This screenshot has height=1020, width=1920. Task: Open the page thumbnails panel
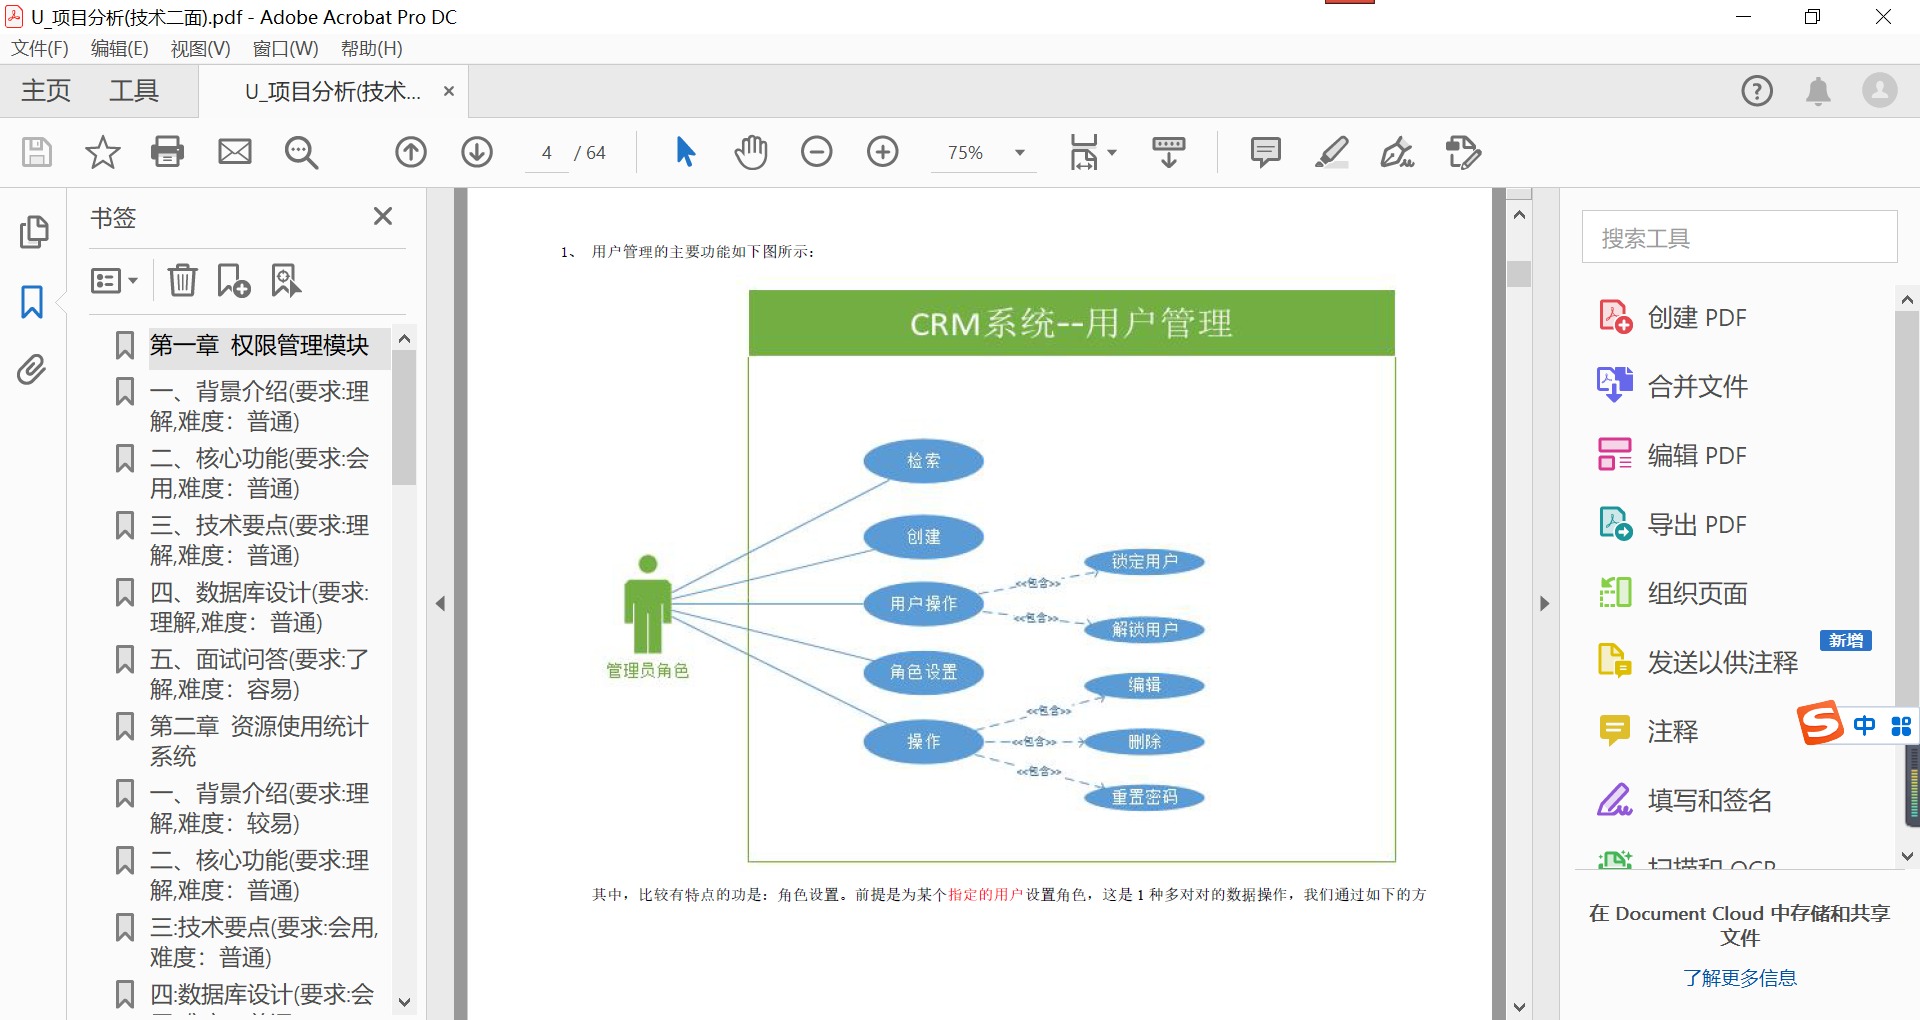click(33, 231)
